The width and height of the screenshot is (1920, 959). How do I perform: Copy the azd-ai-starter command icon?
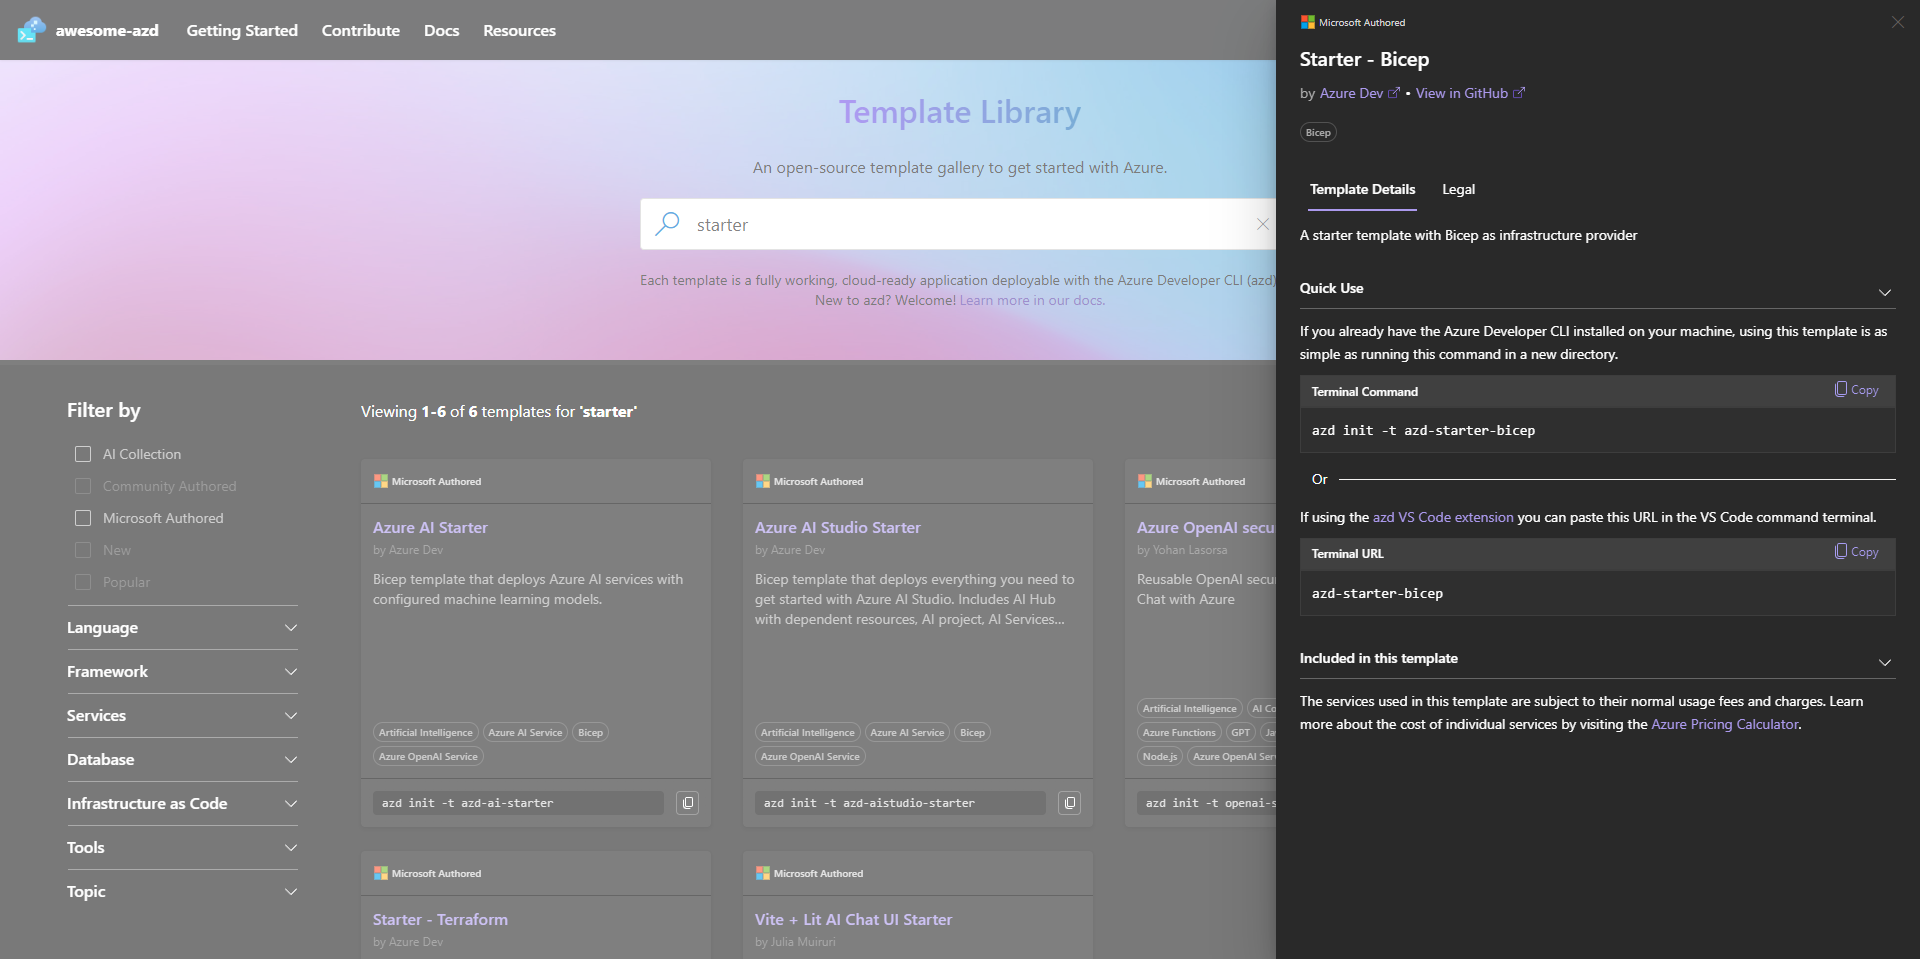(x=687, y=803)
